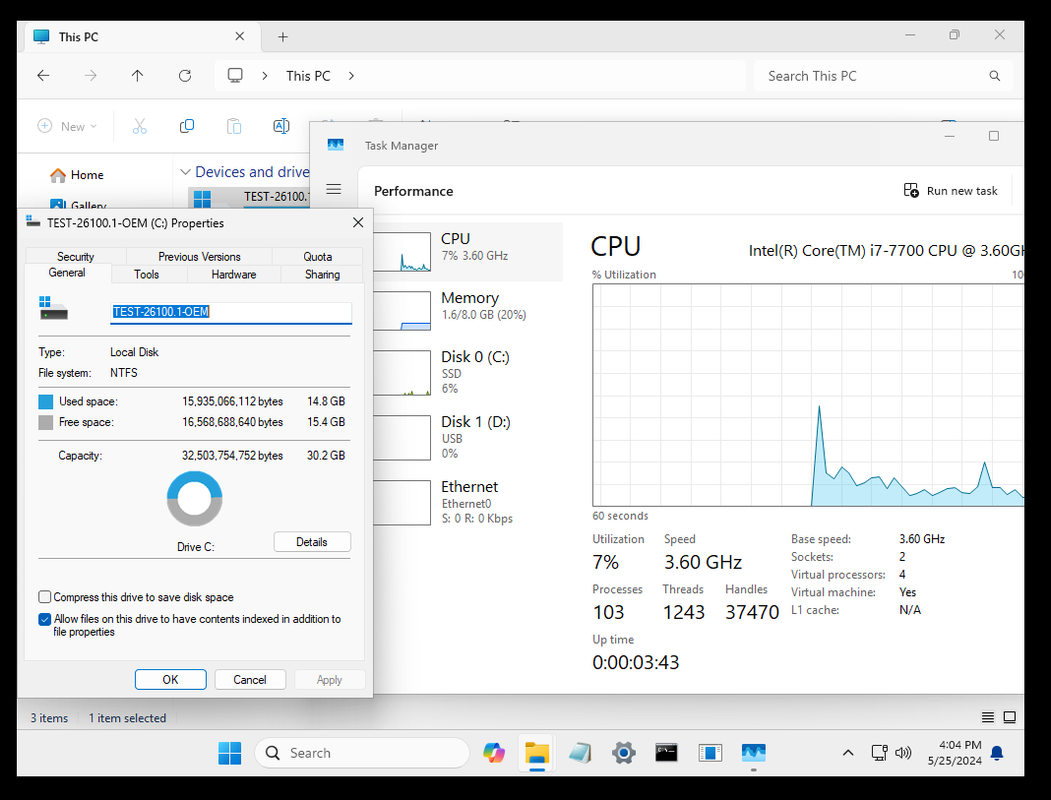
Task: Click the Drive C usage donut chart
Action: tap(194, 498)
